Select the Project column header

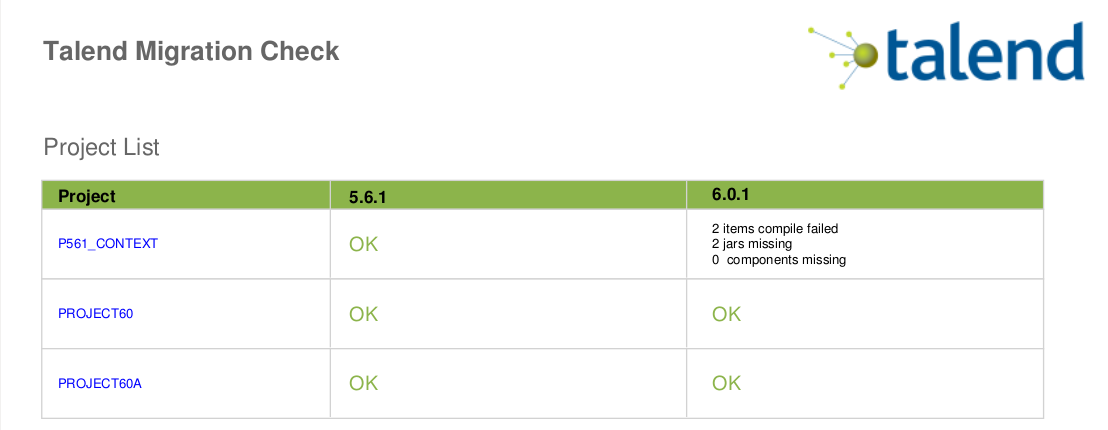pos(87,196)
